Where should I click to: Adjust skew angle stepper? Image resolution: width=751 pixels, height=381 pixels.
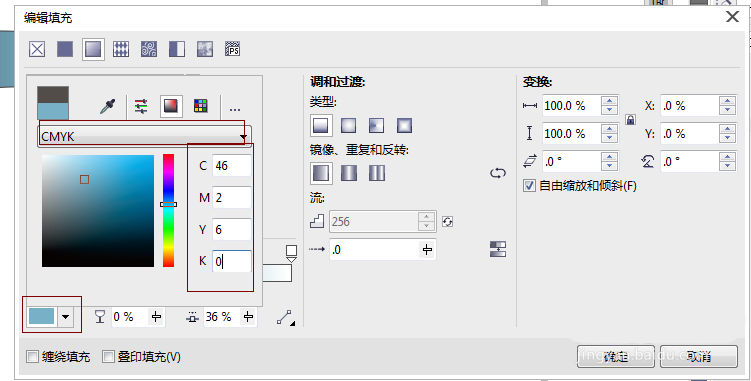[x=609, y=162]
